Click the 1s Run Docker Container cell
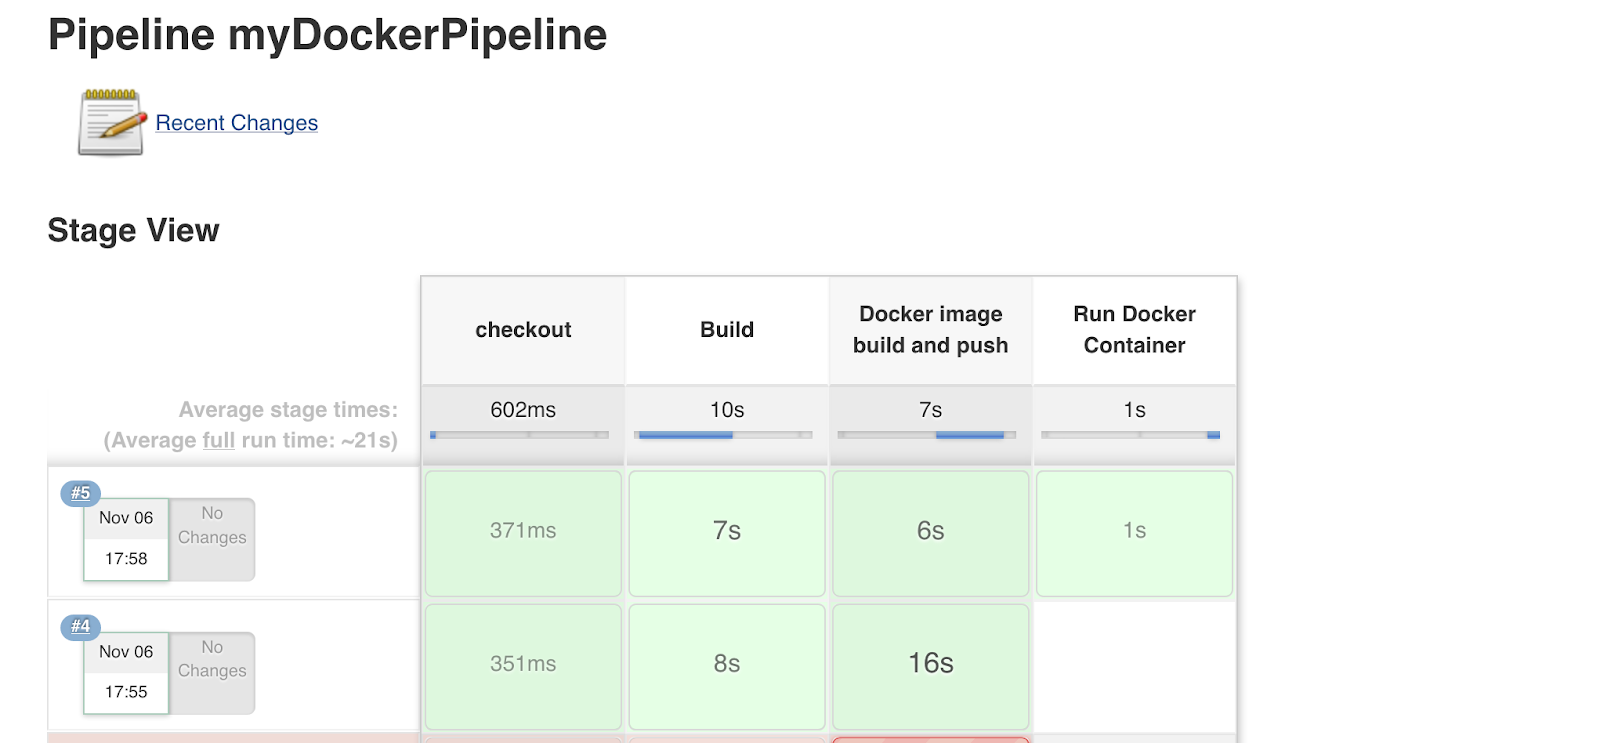The image size is (1600, 743). click(x=1134, y=532)
